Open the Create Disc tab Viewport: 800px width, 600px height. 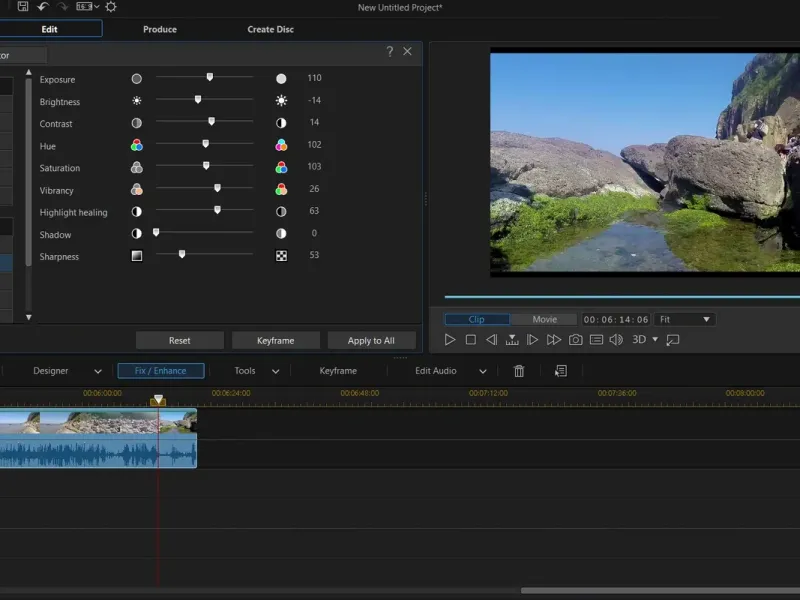[270, 29]
